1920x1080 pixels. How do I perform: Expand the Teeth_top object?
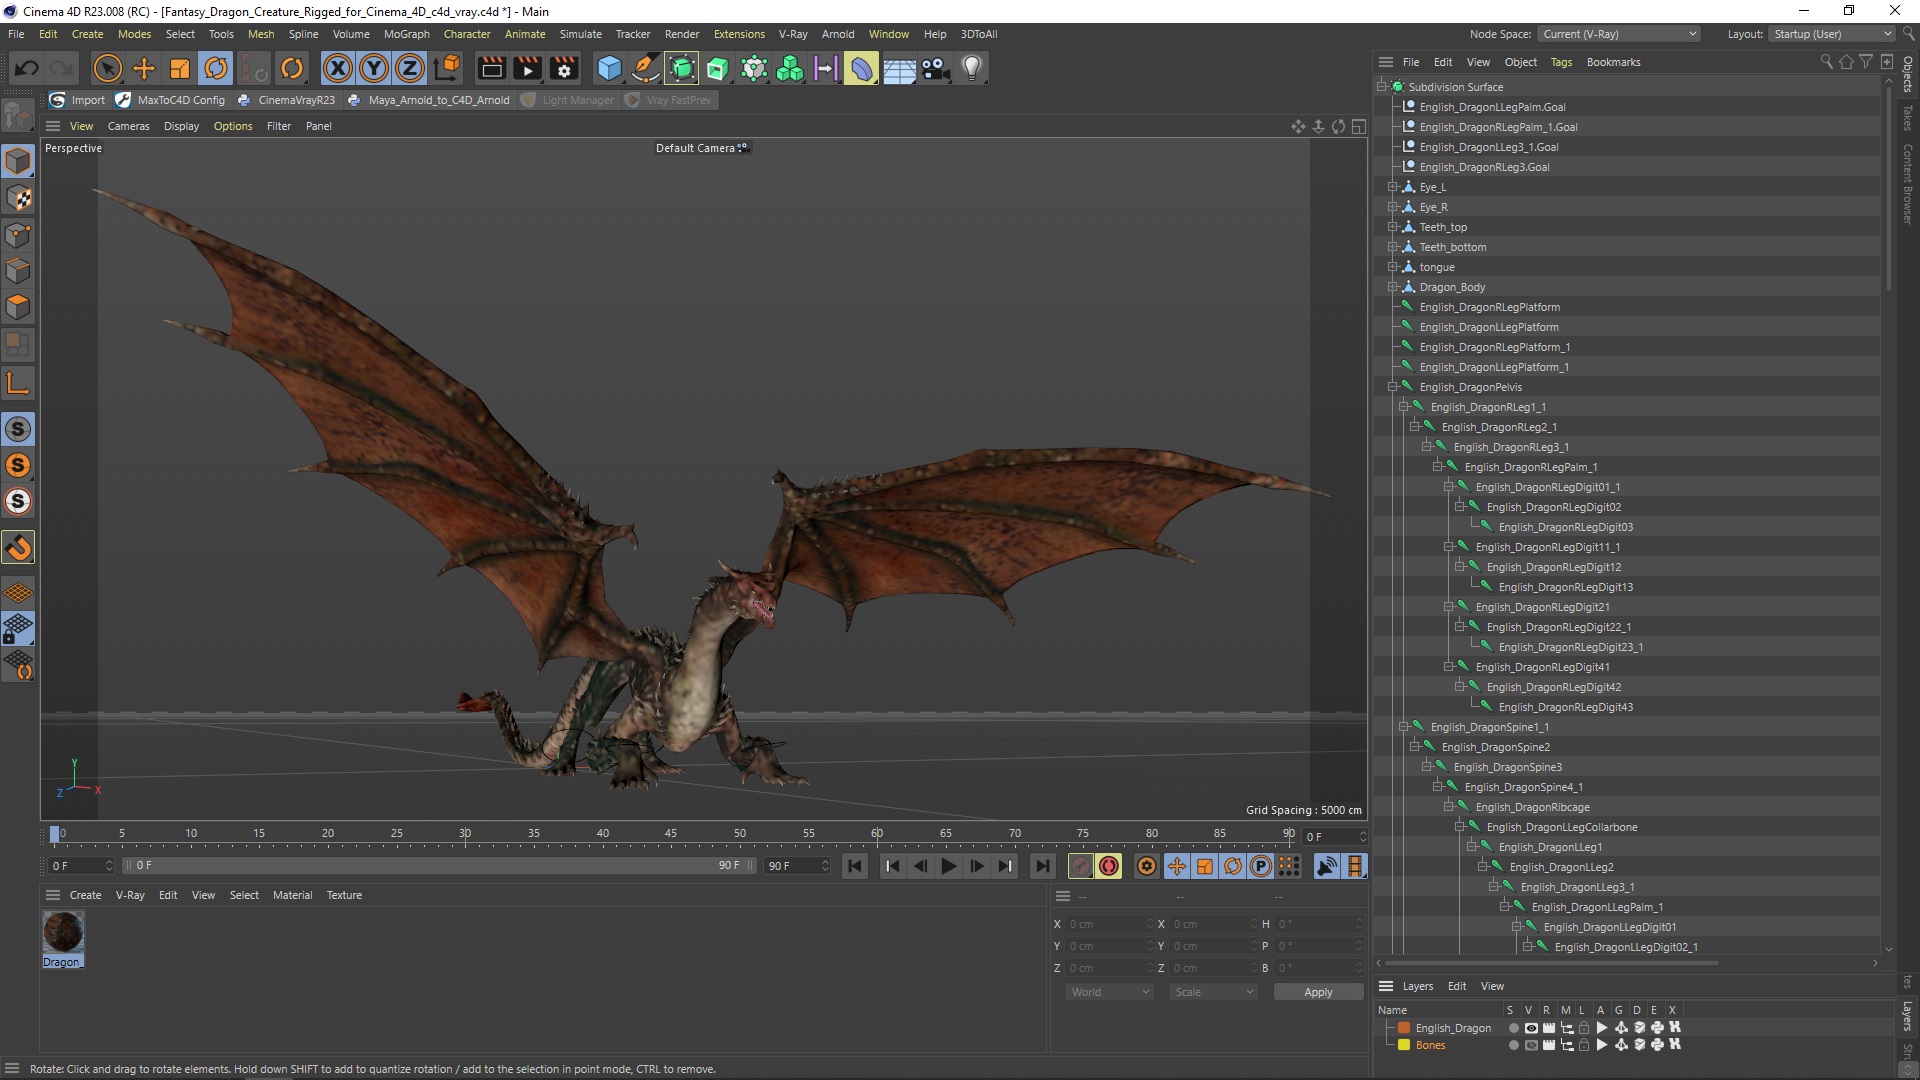pyautogui.click(x=1392, y=227)
